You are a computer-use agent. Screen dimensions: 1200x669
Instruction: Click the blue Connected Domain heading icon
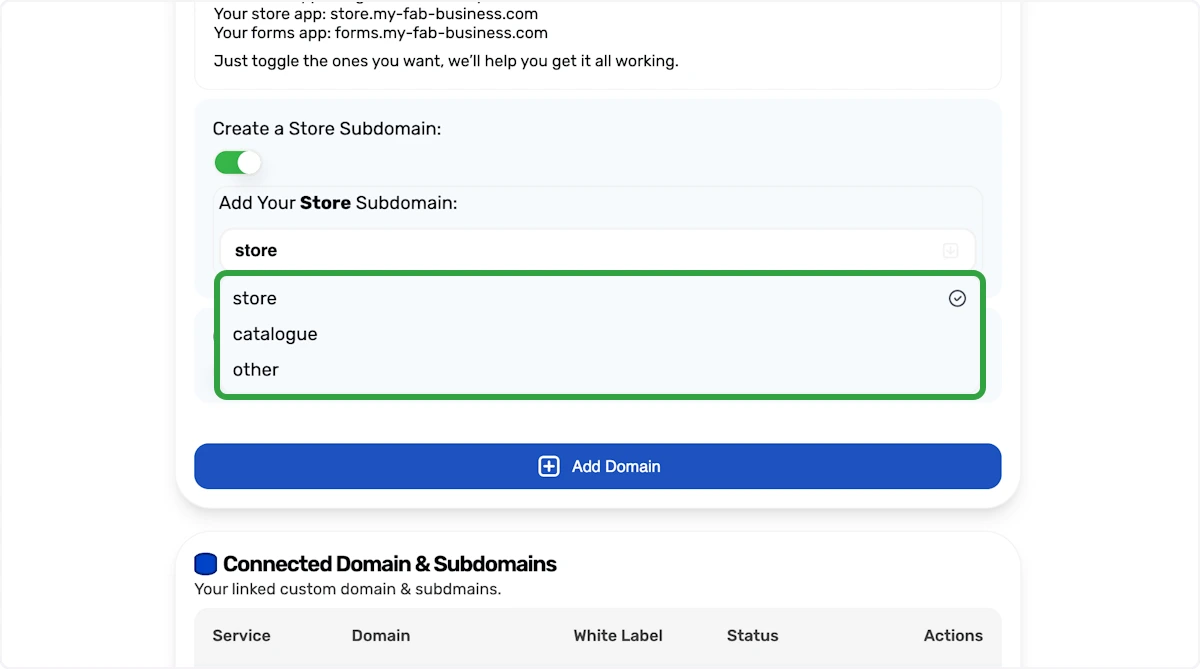pos(205,564)
